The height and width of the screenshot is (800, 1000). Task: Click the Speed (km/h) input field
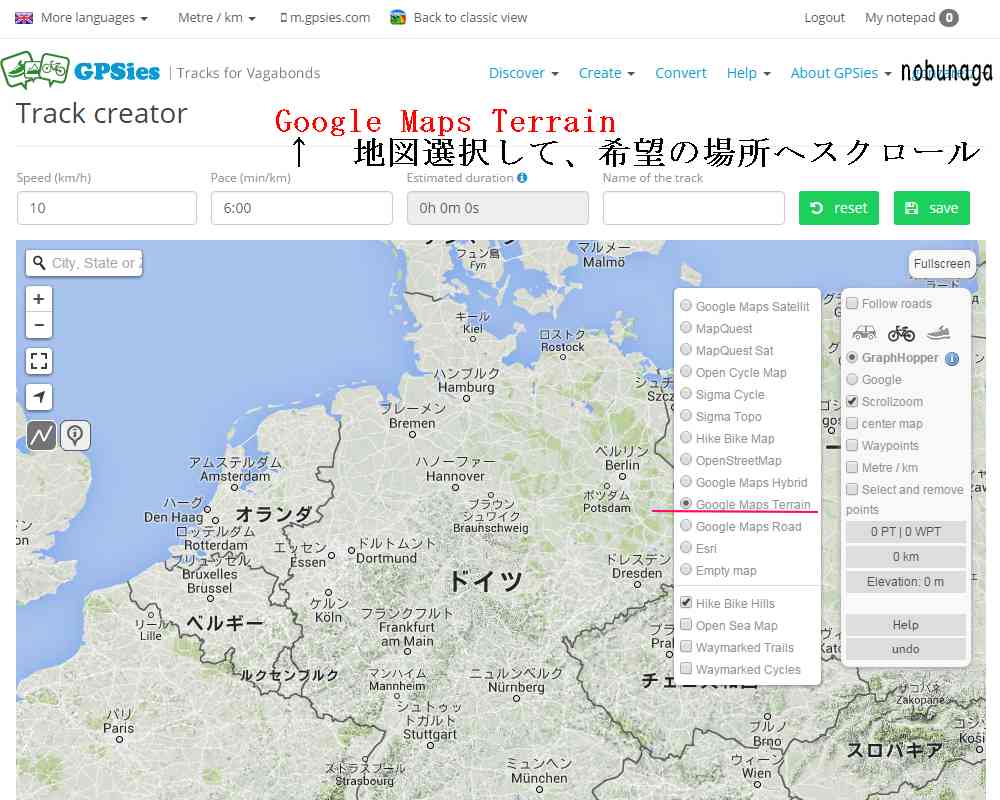[107, 208]
